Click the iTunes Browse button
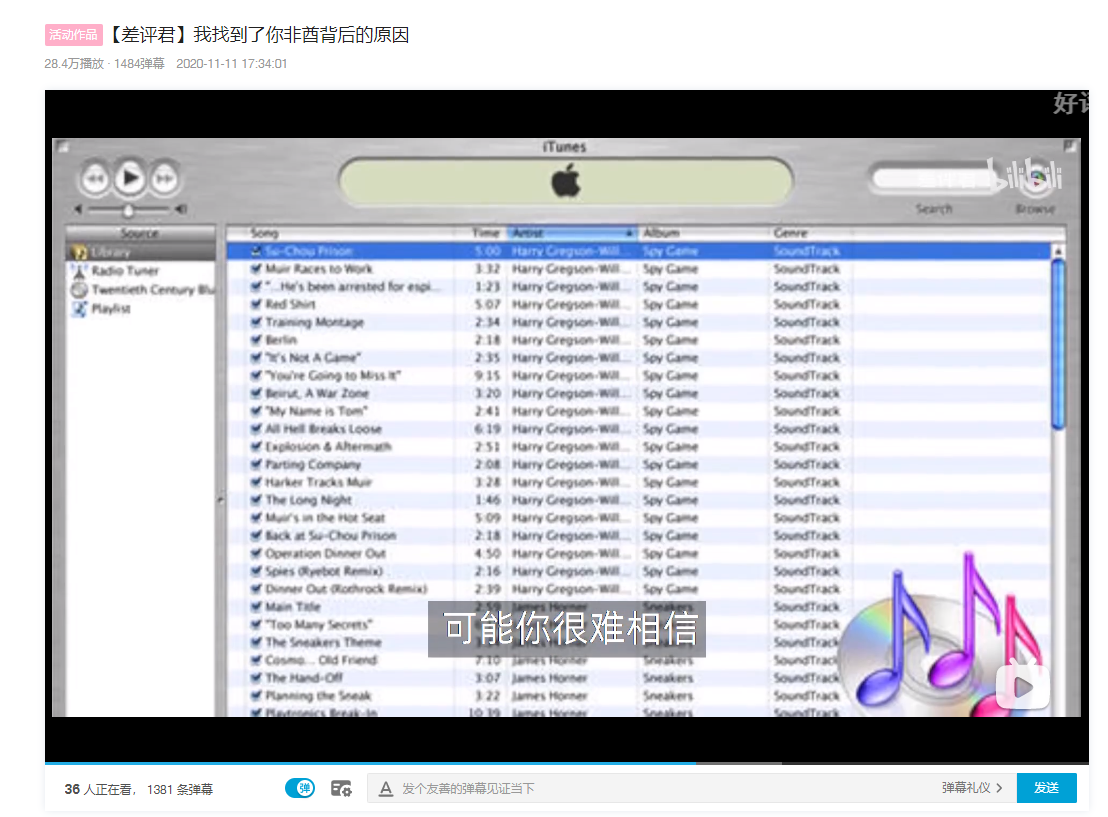 click(x=1036, y=180)
